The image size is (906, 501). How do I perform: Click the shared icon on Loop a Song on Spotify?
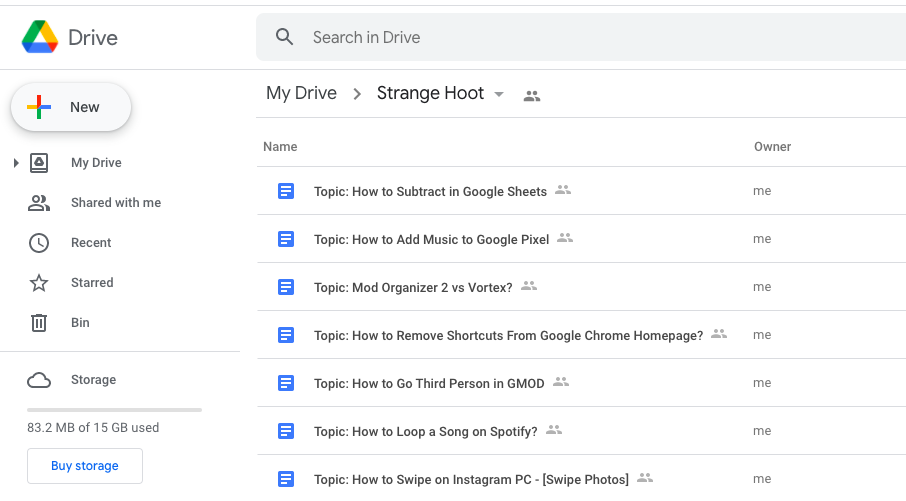[x=554, y=429]
